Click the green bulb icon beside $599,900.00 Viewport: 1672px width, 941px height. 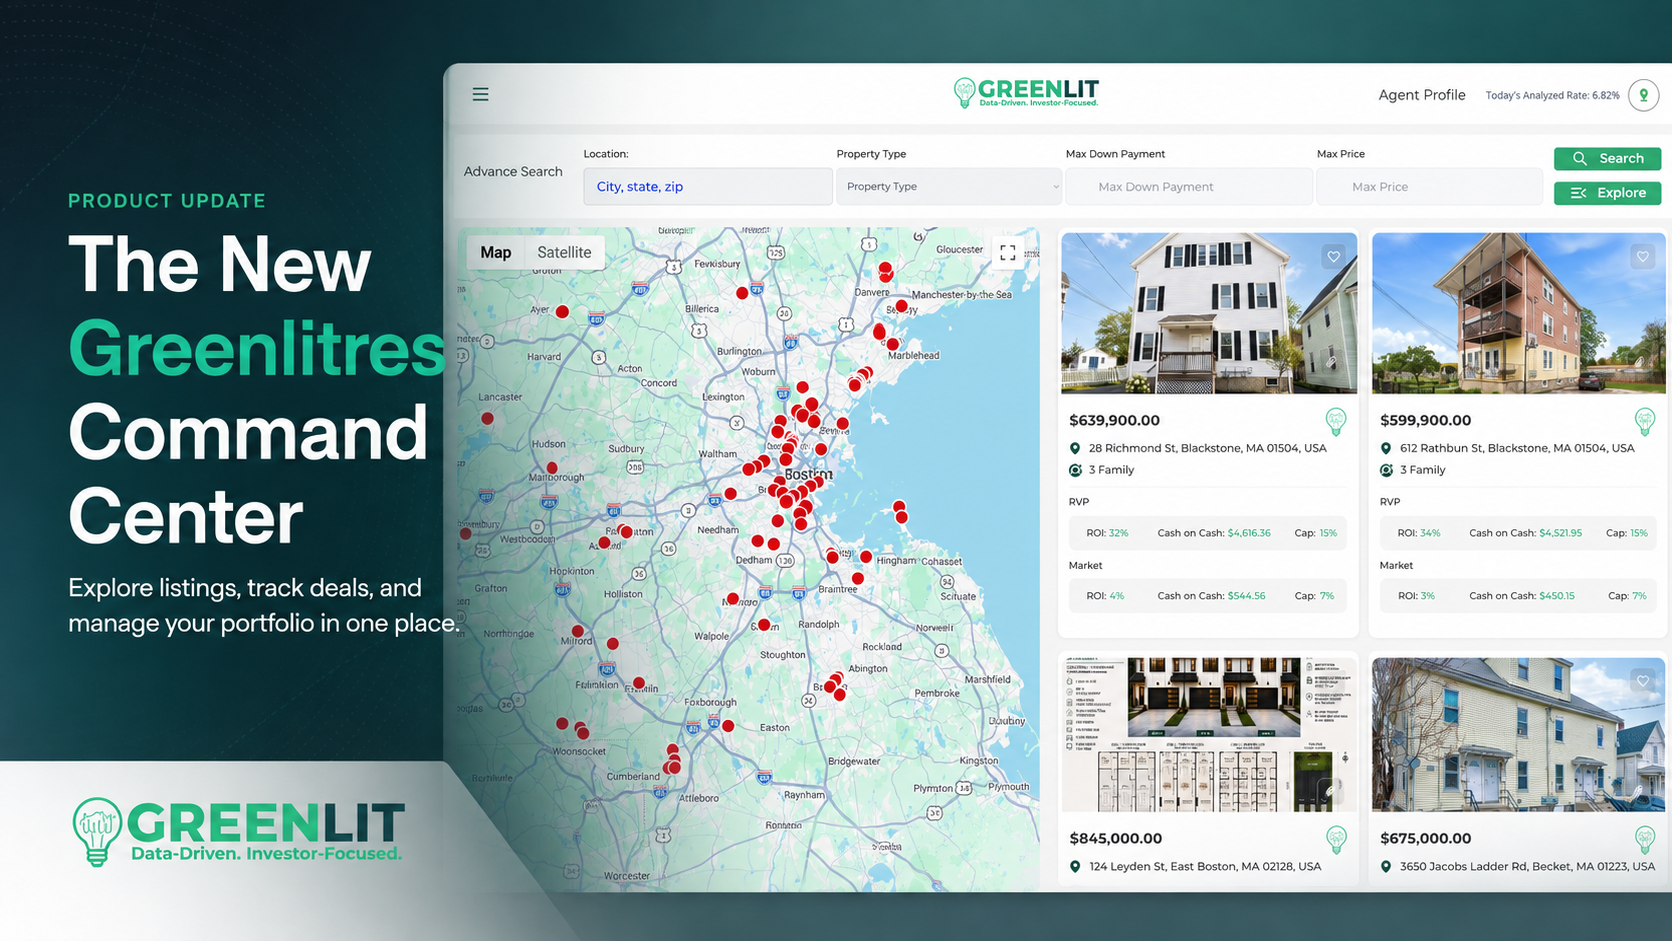click(x=1645, y=421)
